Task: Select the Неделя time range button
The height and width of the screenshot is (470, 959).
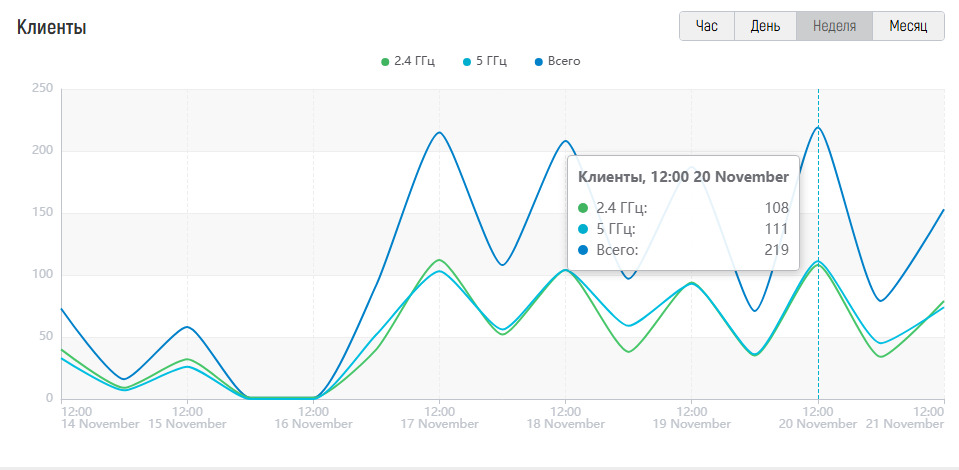Action: 834,26
